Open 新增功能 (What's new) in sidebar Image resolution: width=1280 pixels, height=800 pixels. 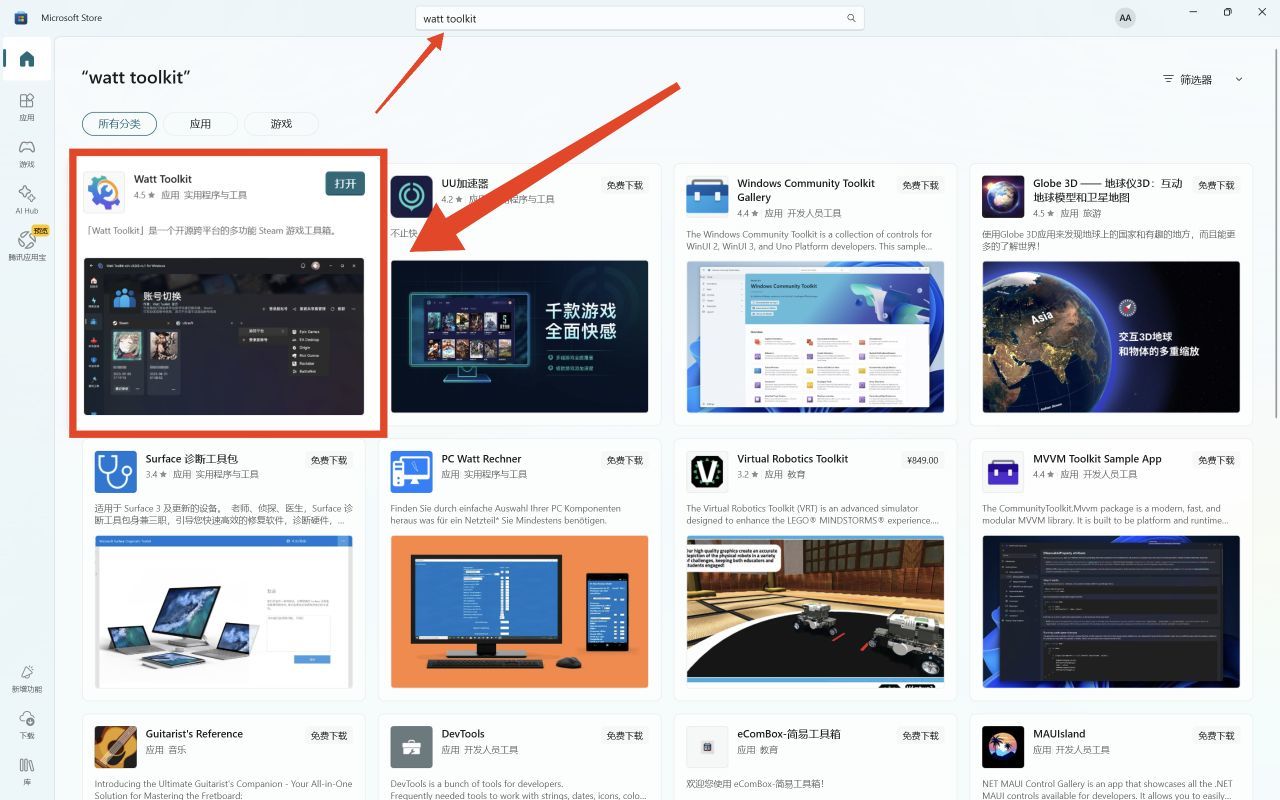click(27, 679)
